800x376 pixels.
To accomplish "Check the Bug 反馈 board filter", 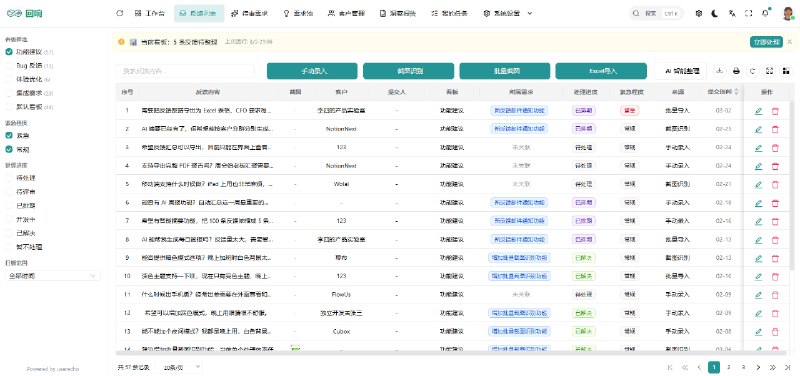I will tap(9, 65).
